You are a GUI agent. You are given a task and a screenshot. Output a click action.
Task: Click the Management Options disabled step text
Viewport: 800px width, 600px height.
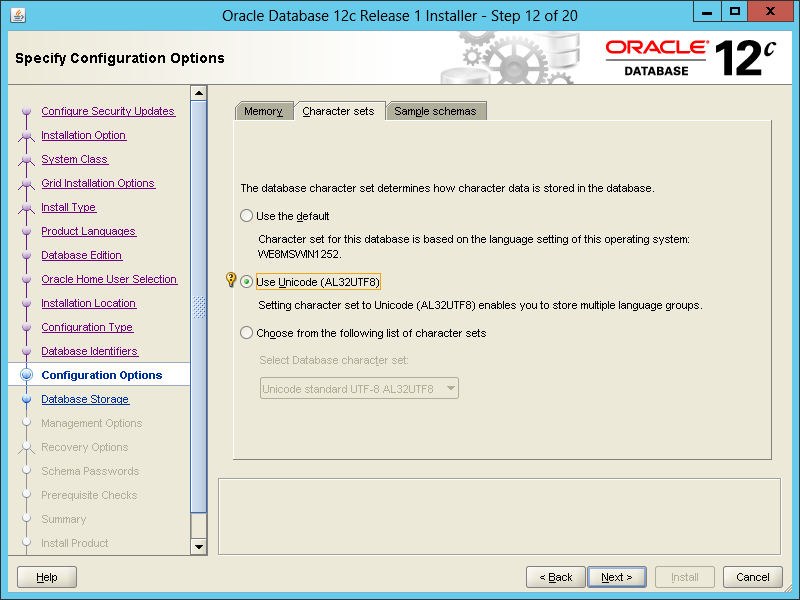[92, 423]
